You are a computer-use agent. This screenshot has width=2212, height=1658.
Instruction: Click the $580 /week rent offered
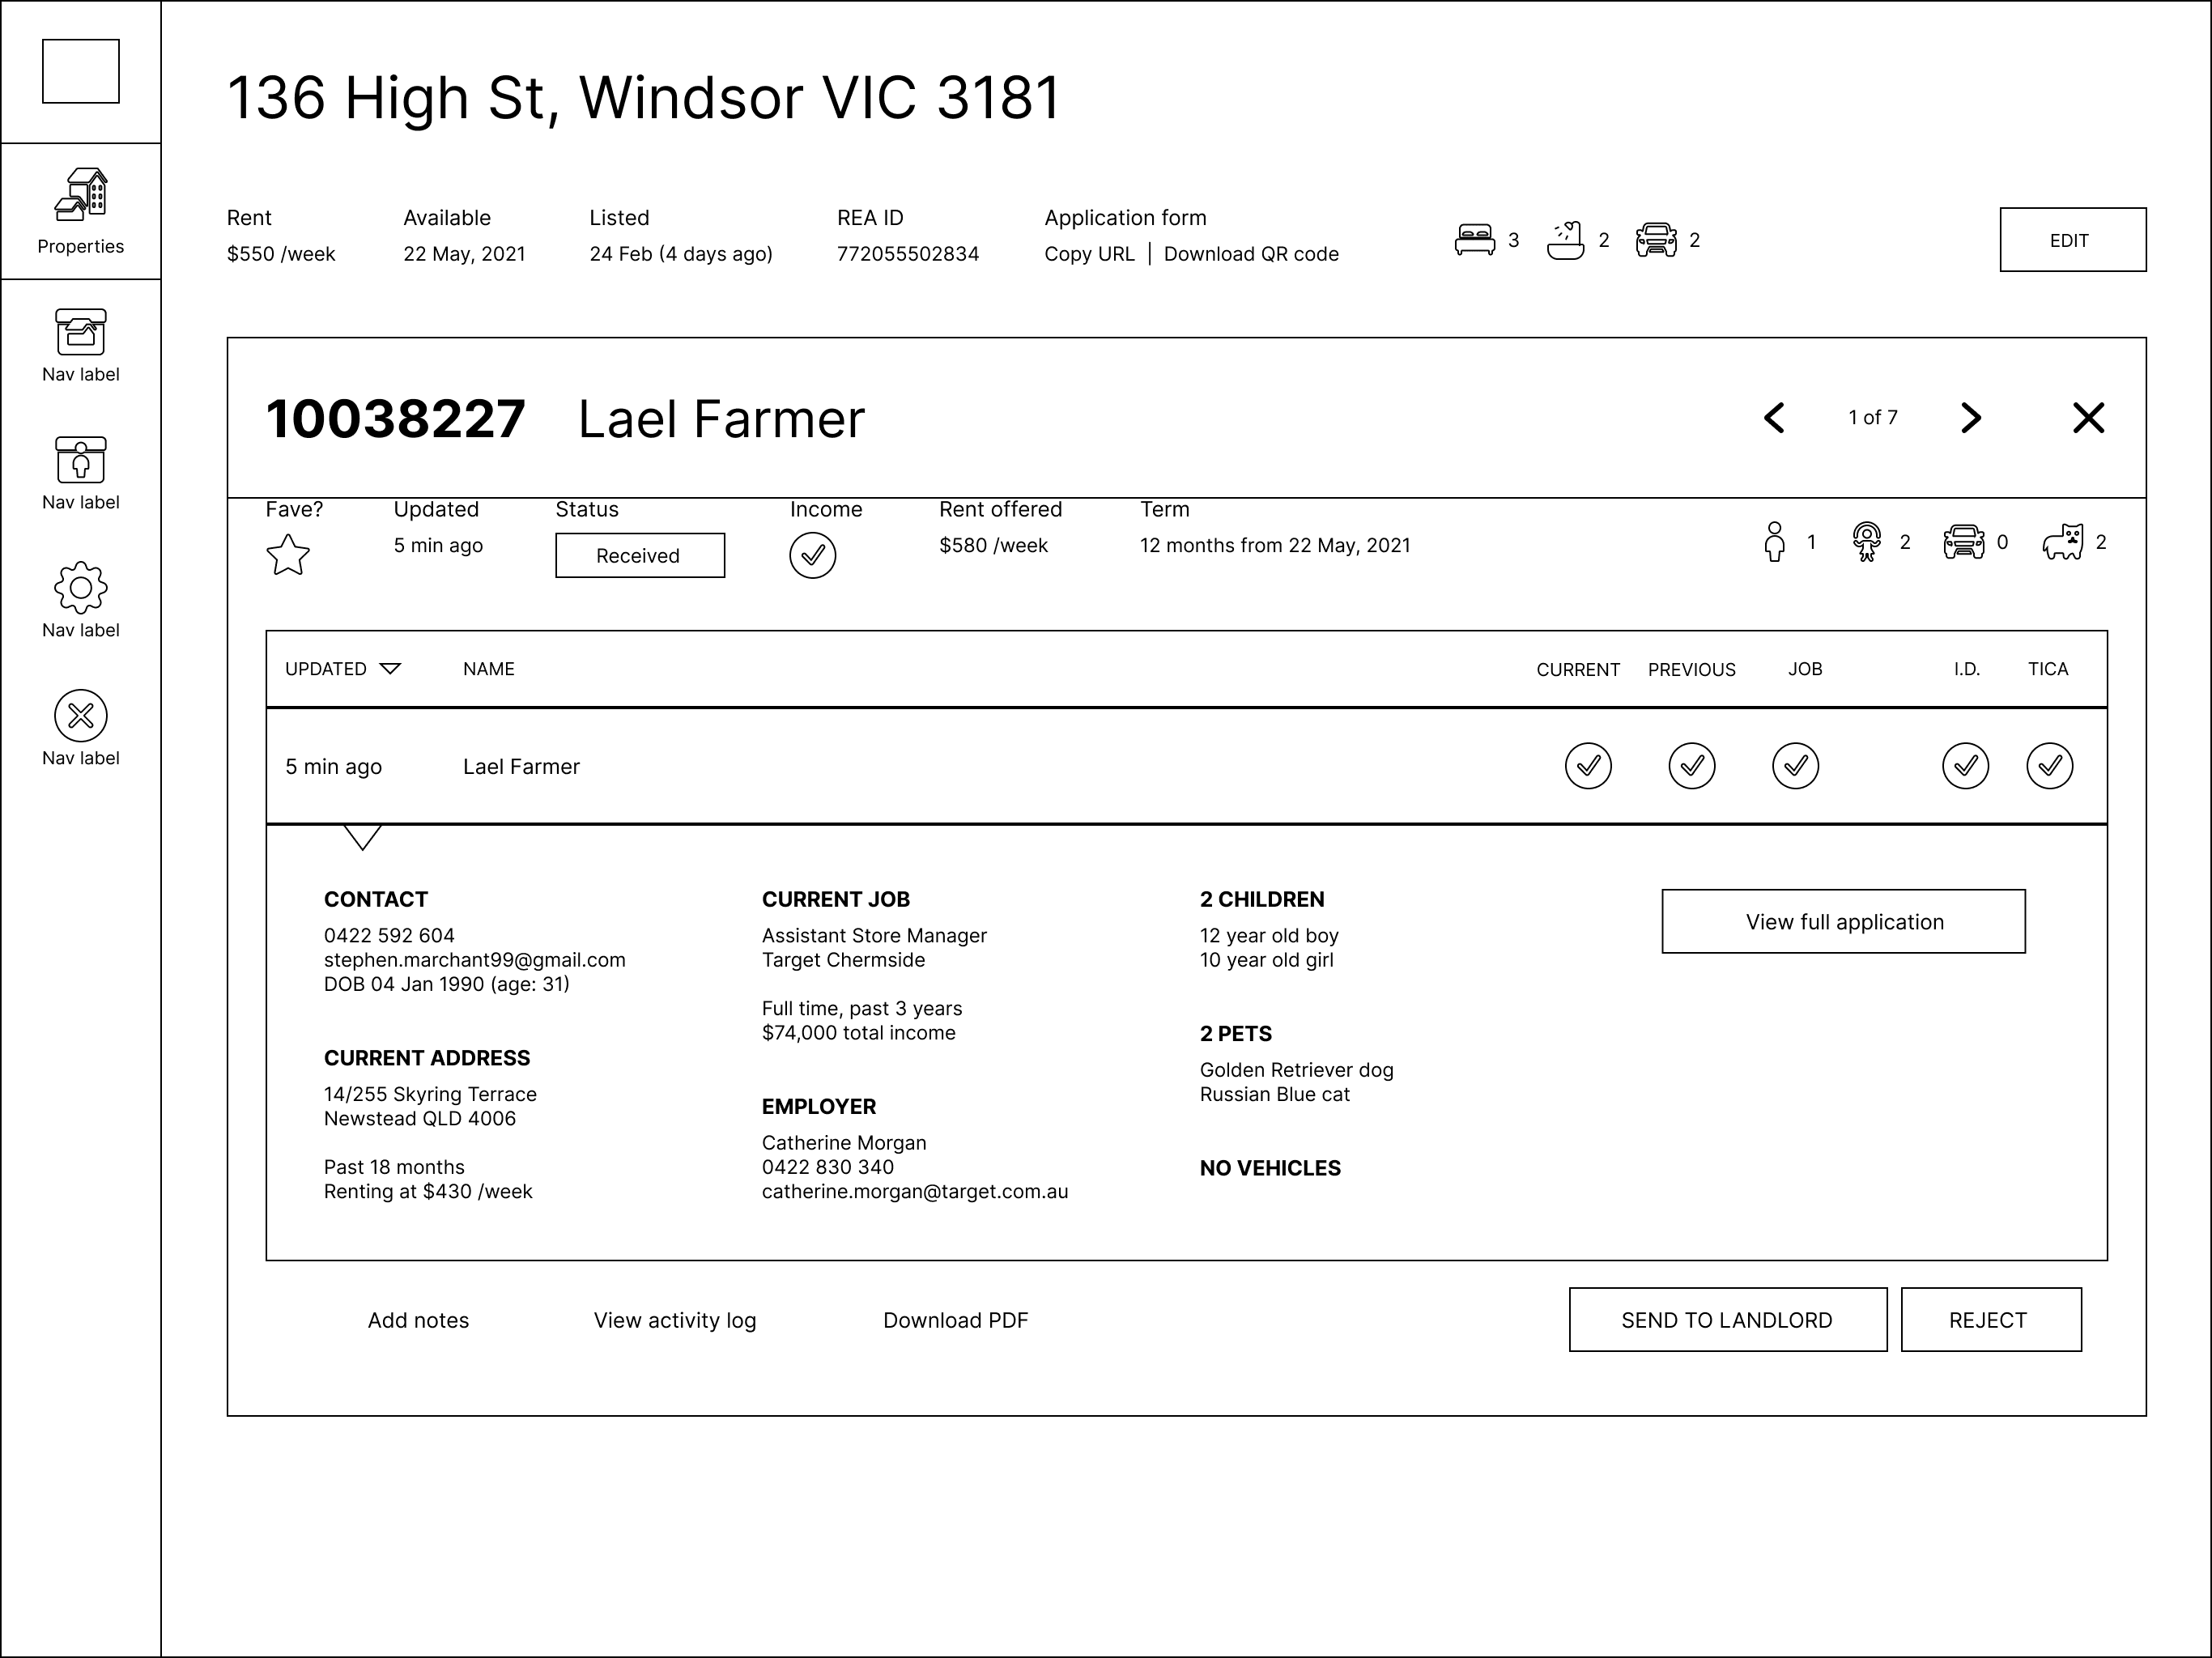click(993, 546)
